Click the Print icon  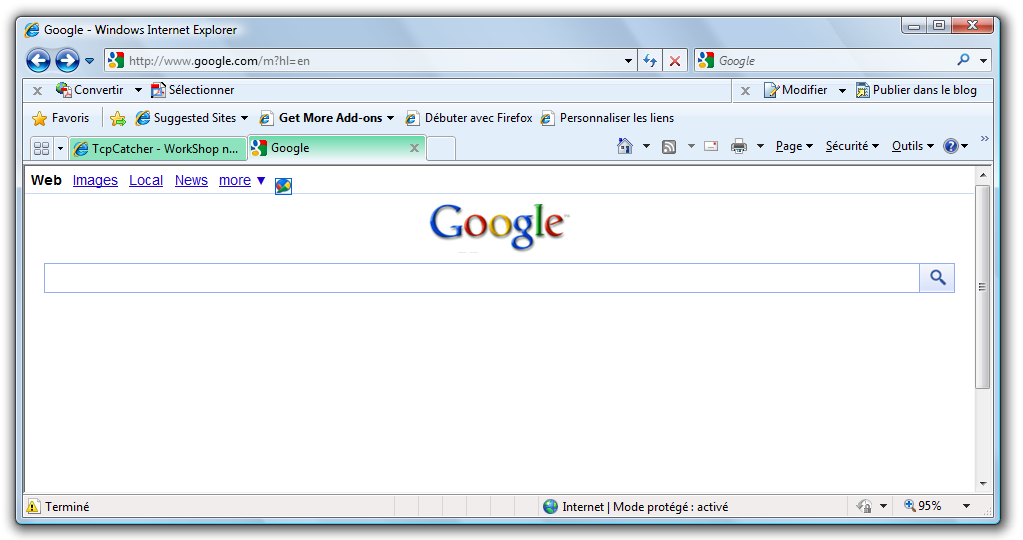pyautogui.click(x=739, y=146)
